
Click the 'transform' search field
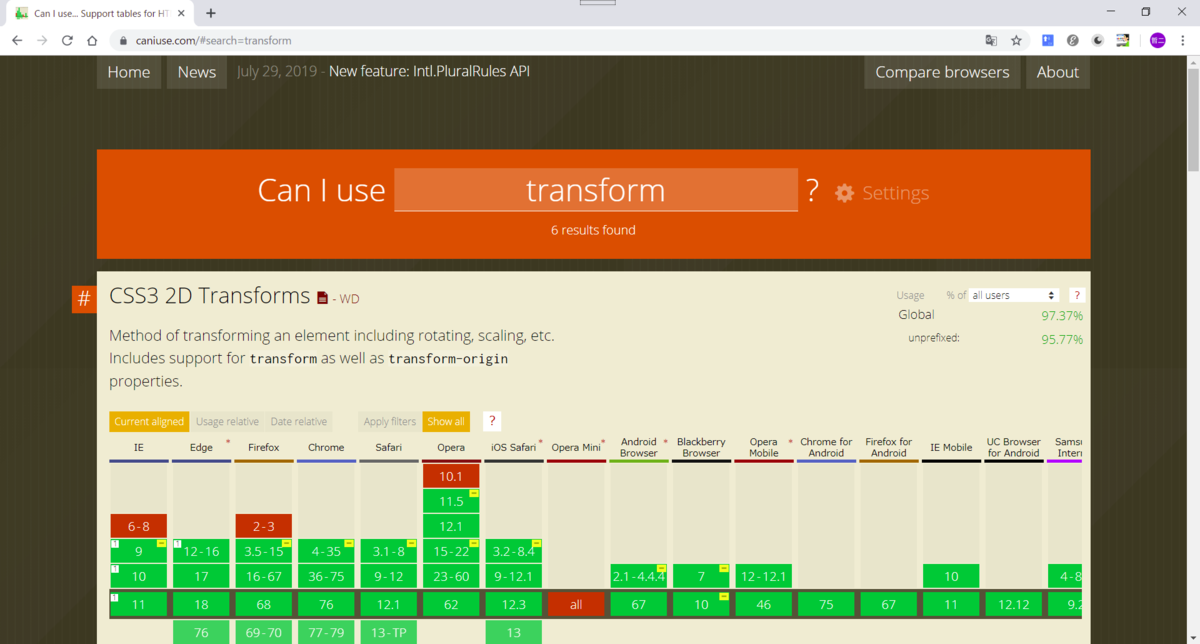(x=596, y=190)
